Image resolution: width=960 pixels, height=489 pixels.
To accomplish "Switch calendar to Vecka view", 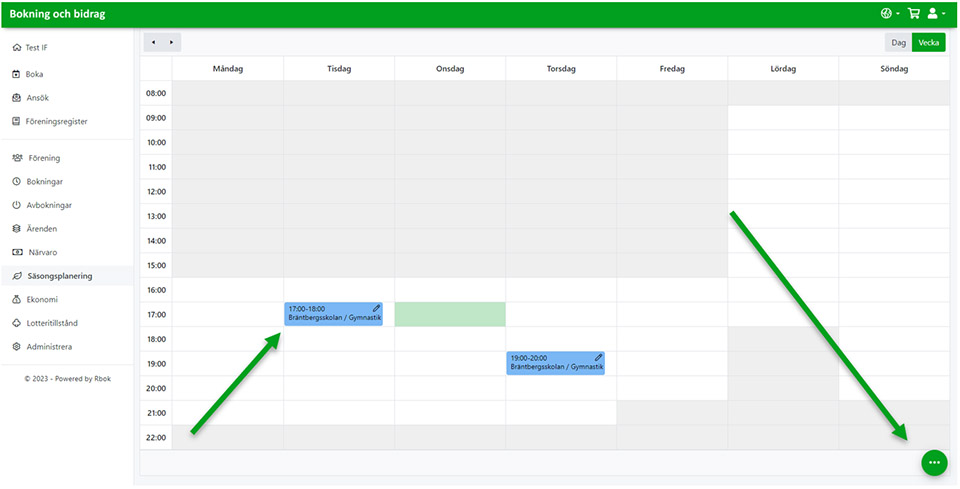I will (x=928, y=43).
